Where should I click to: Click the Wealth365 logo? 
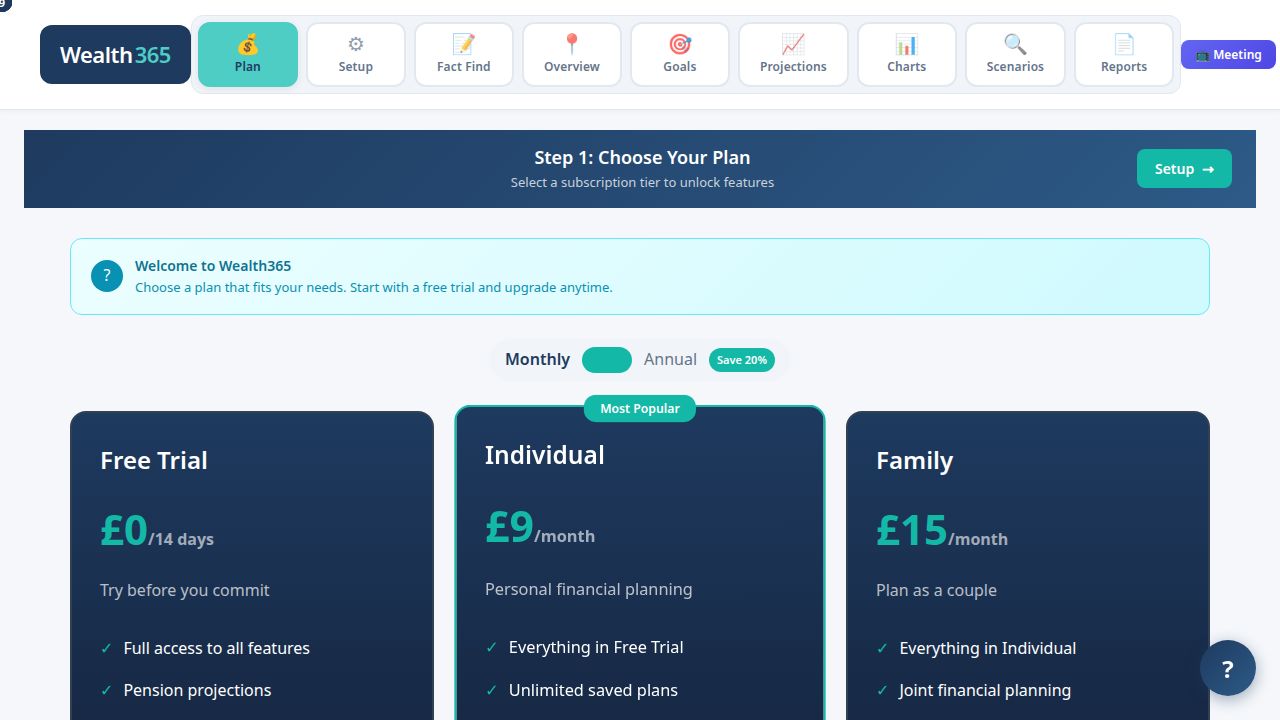(x=115, y=55)
